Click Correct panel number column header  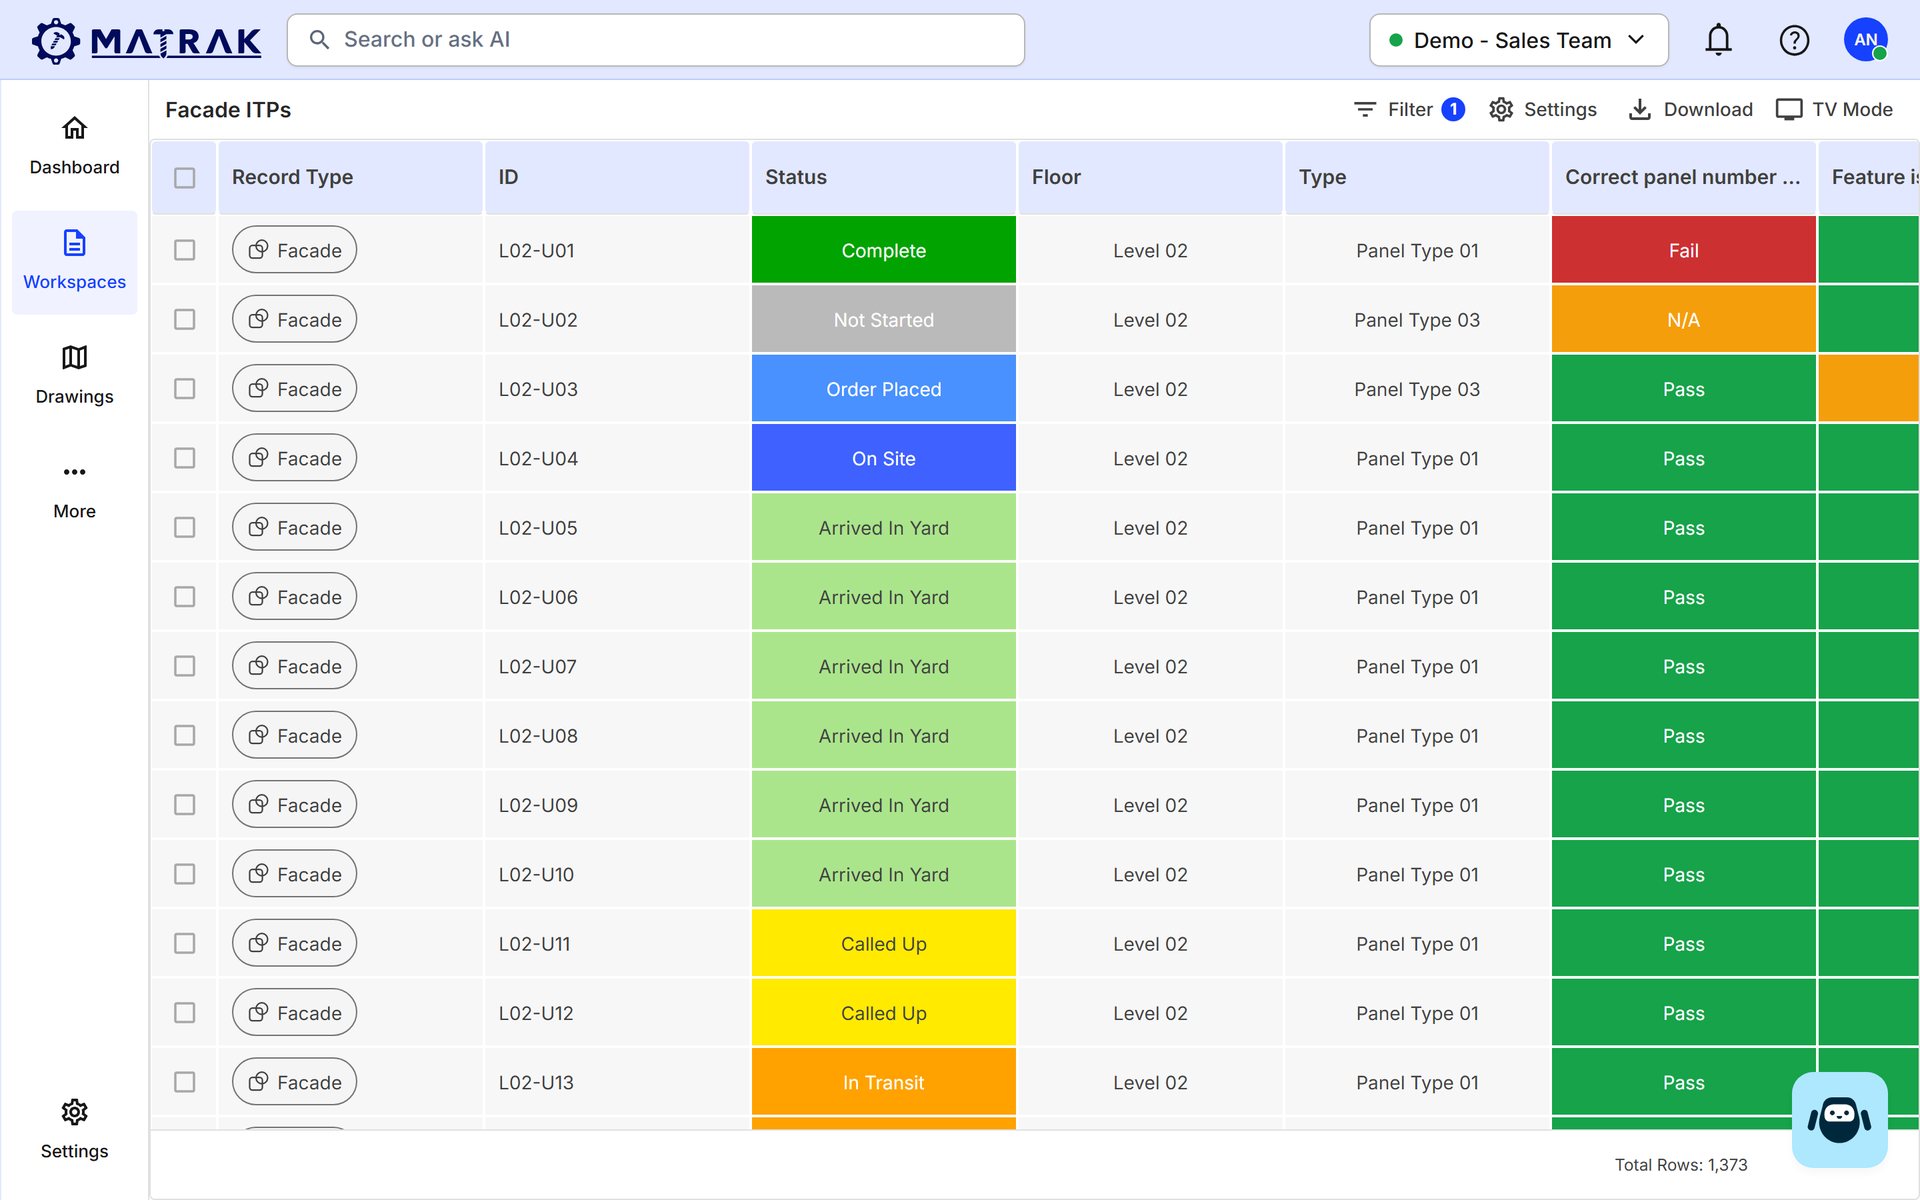point(1683,177)
